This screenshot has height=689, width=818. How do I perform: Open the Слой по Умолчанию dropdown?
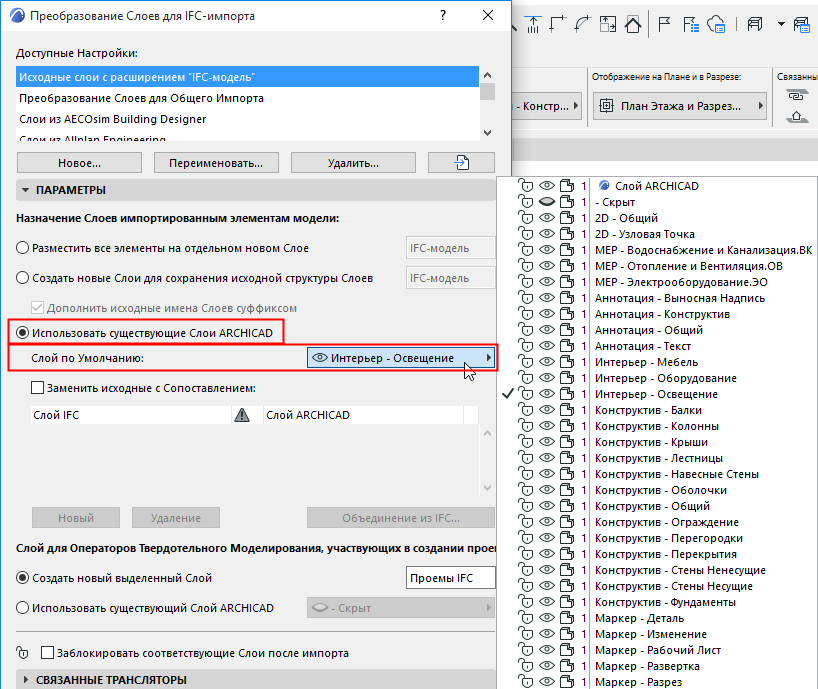(x=401, y=358)
